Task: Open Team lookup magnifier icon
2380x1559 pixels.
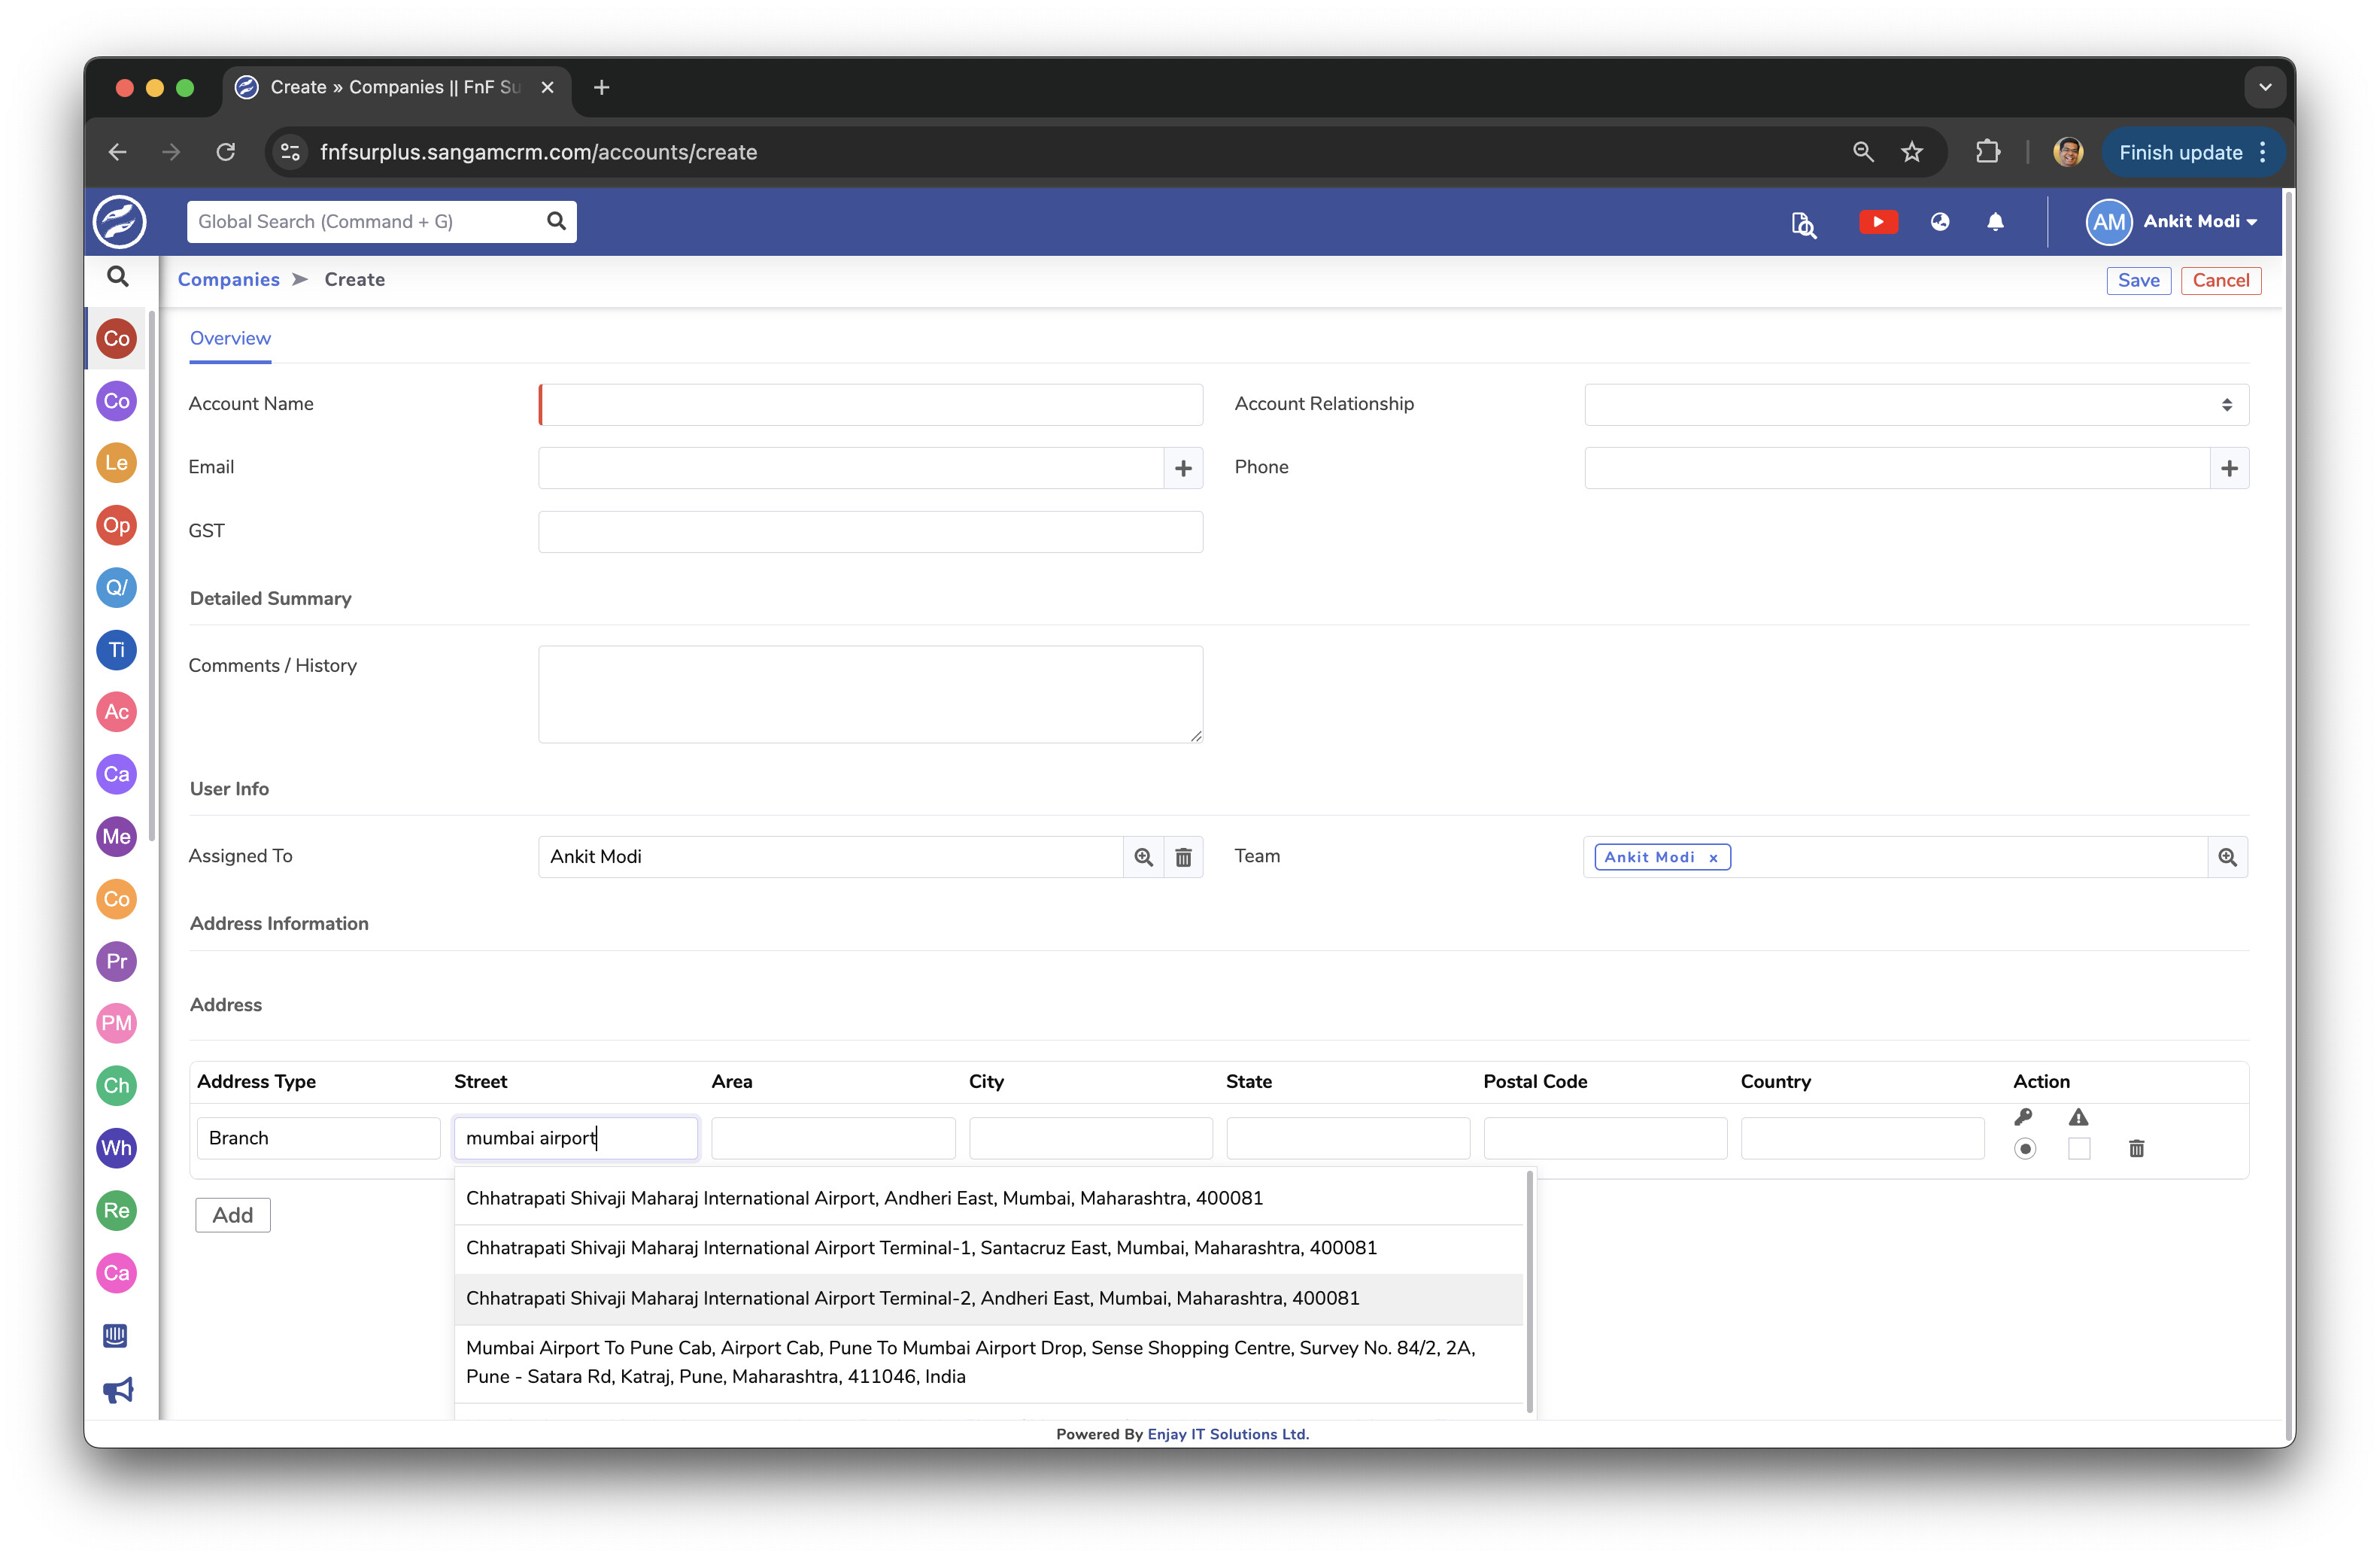Action: 2227,857
